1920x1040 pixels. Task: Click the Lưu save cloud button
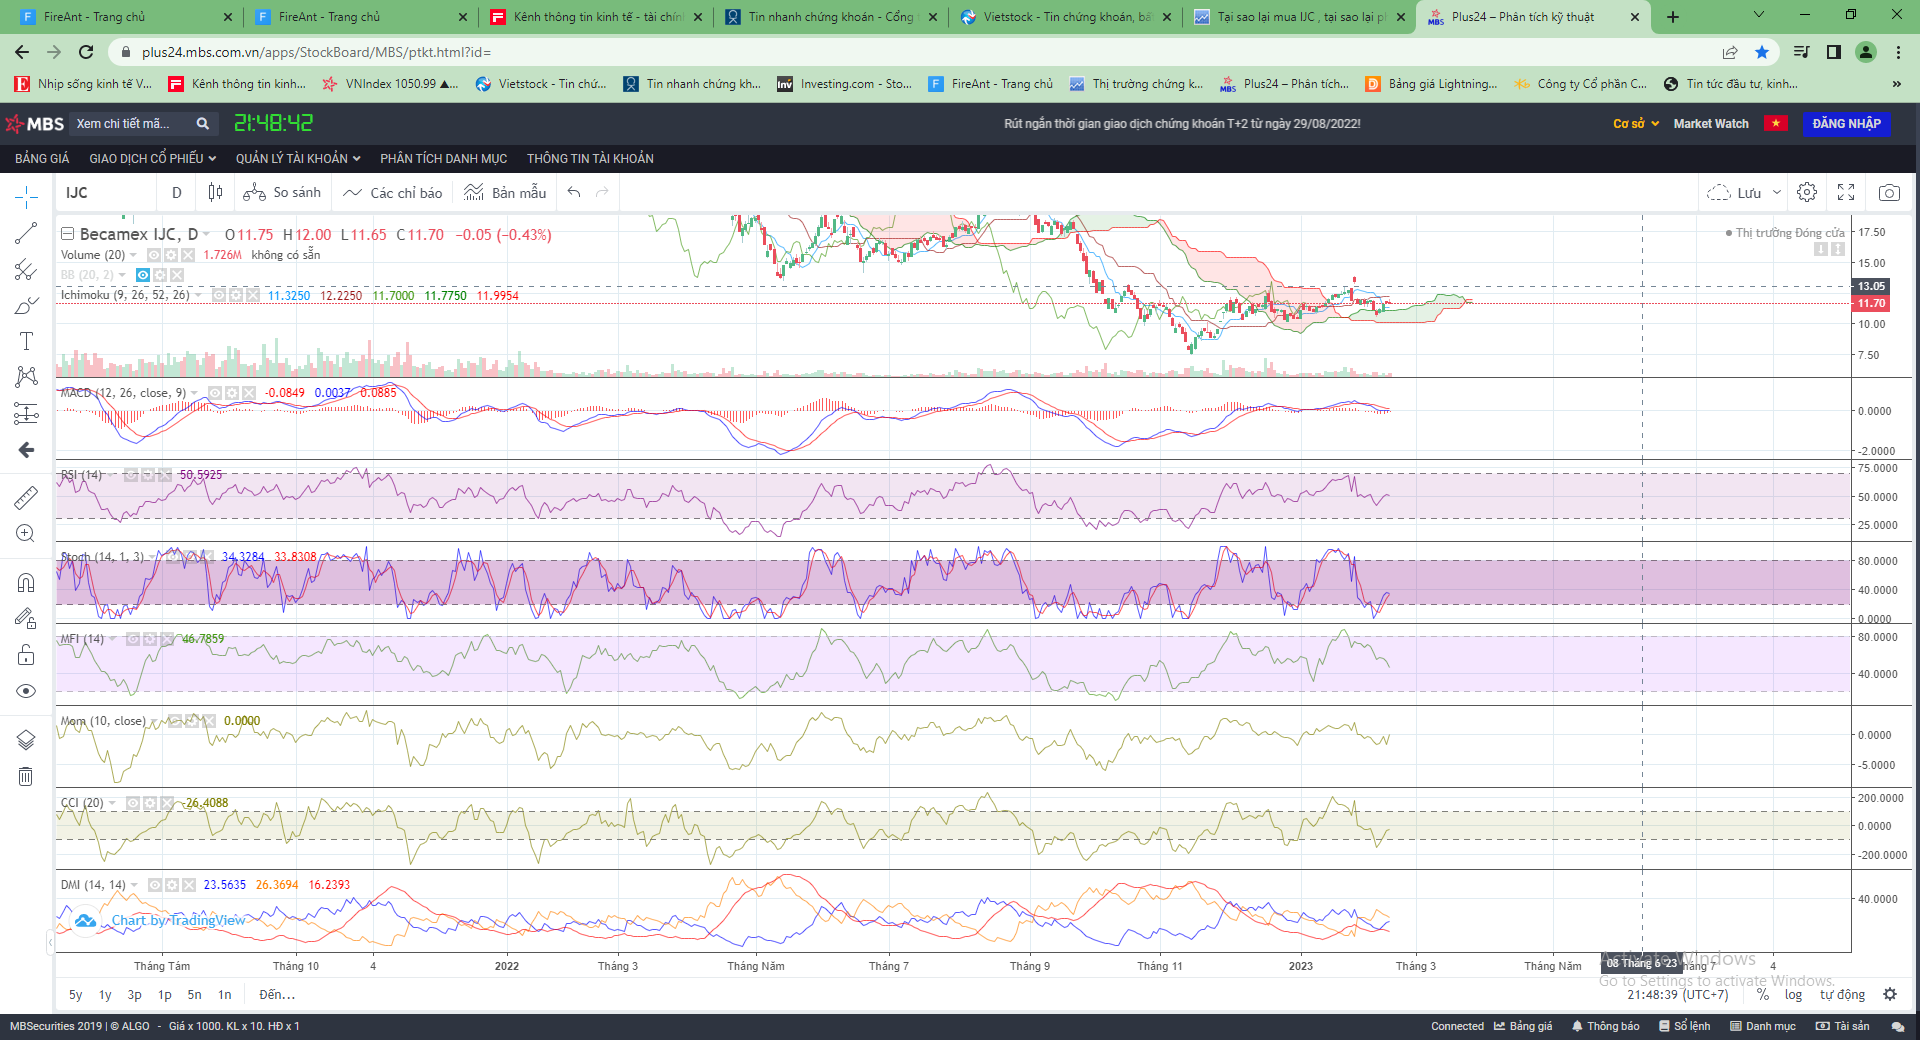1734,192
